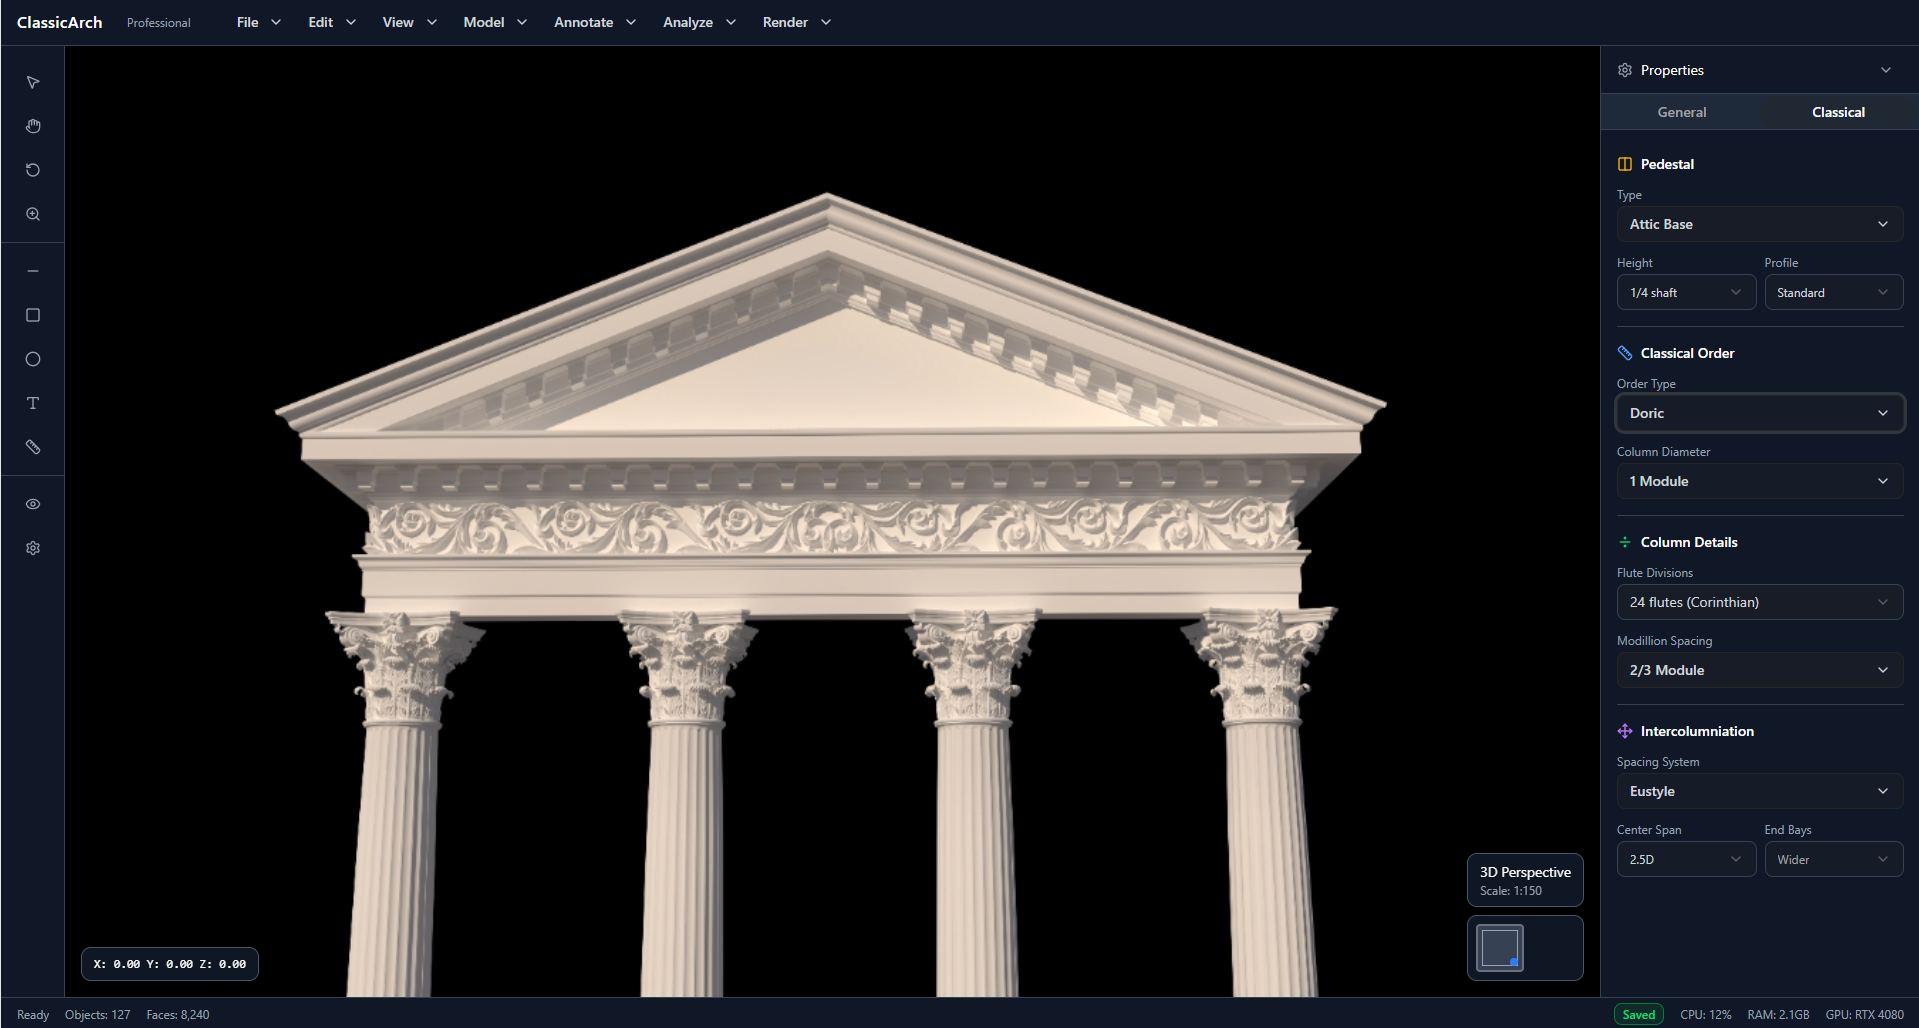
Task: Select the text tool
Action: click(33, 403)
